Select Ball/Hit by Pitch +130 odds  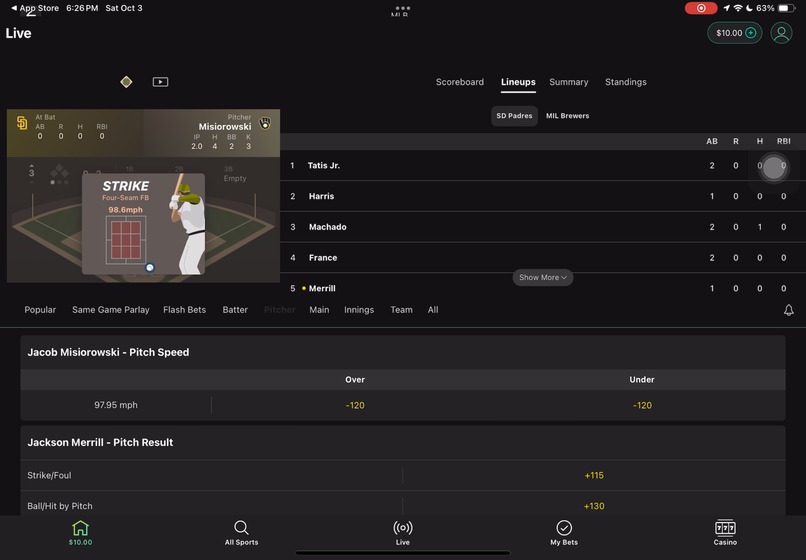(594, 505)
